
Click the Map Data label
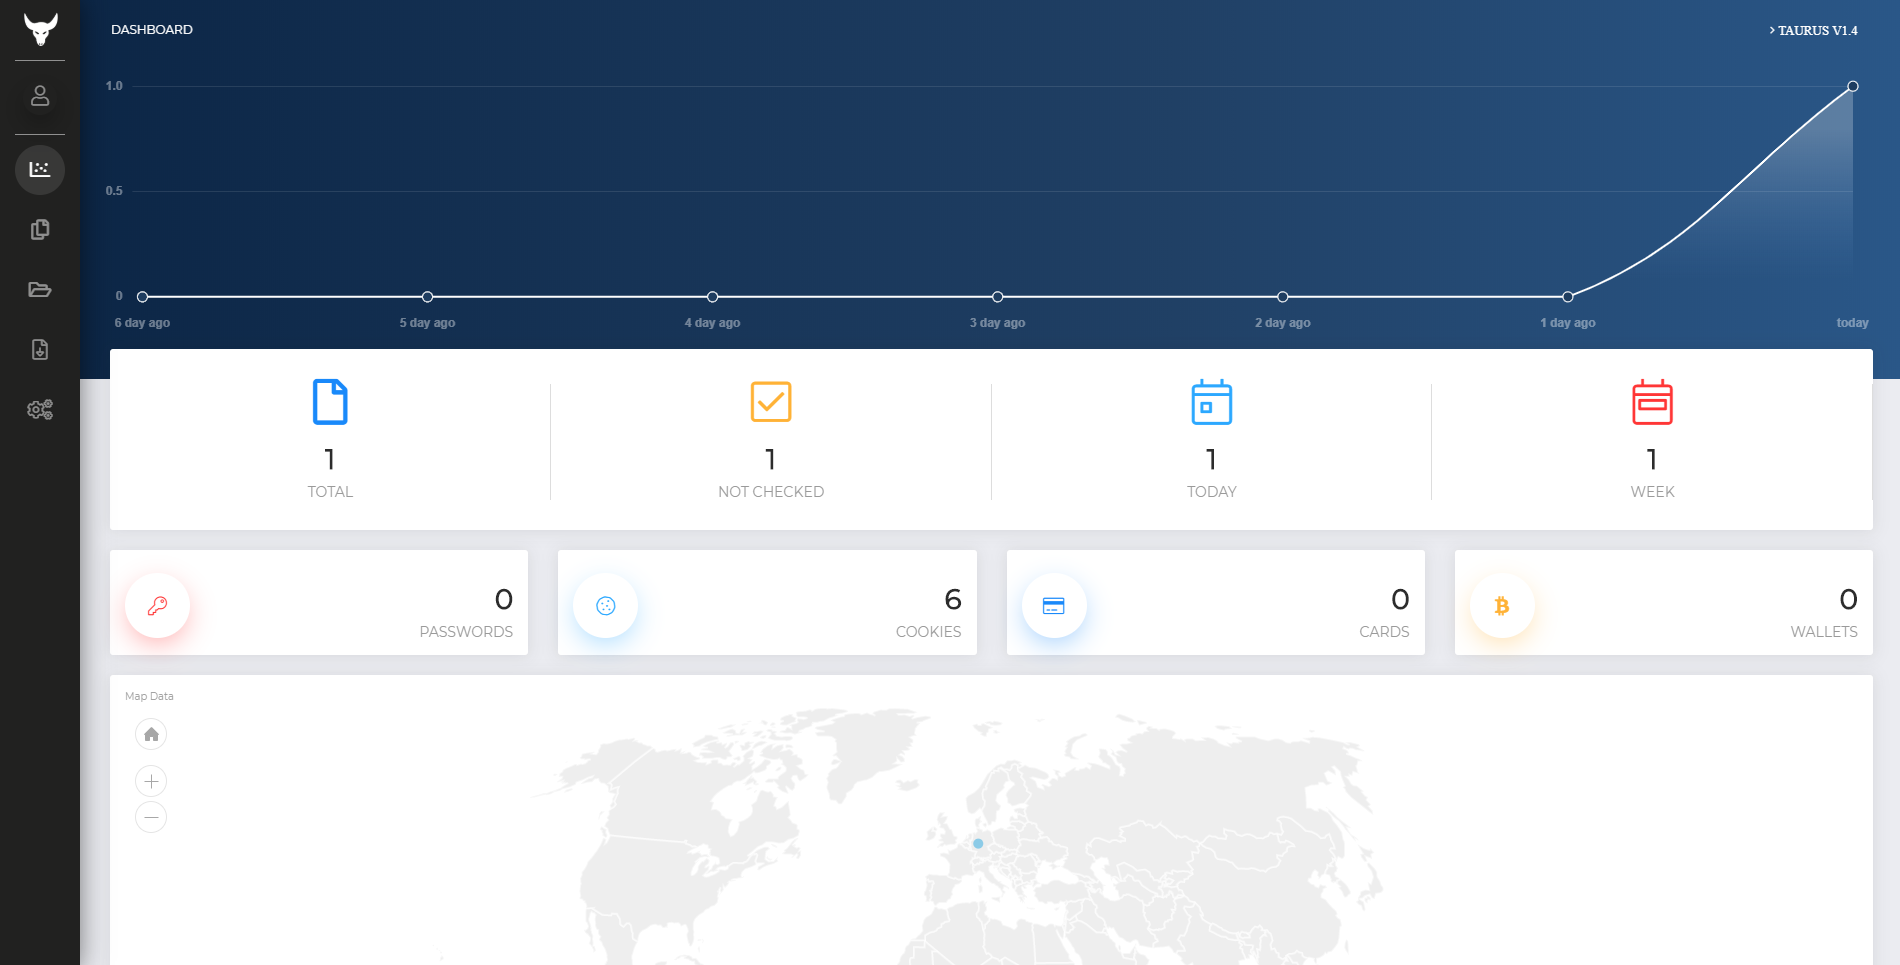(x=149, y=696)
